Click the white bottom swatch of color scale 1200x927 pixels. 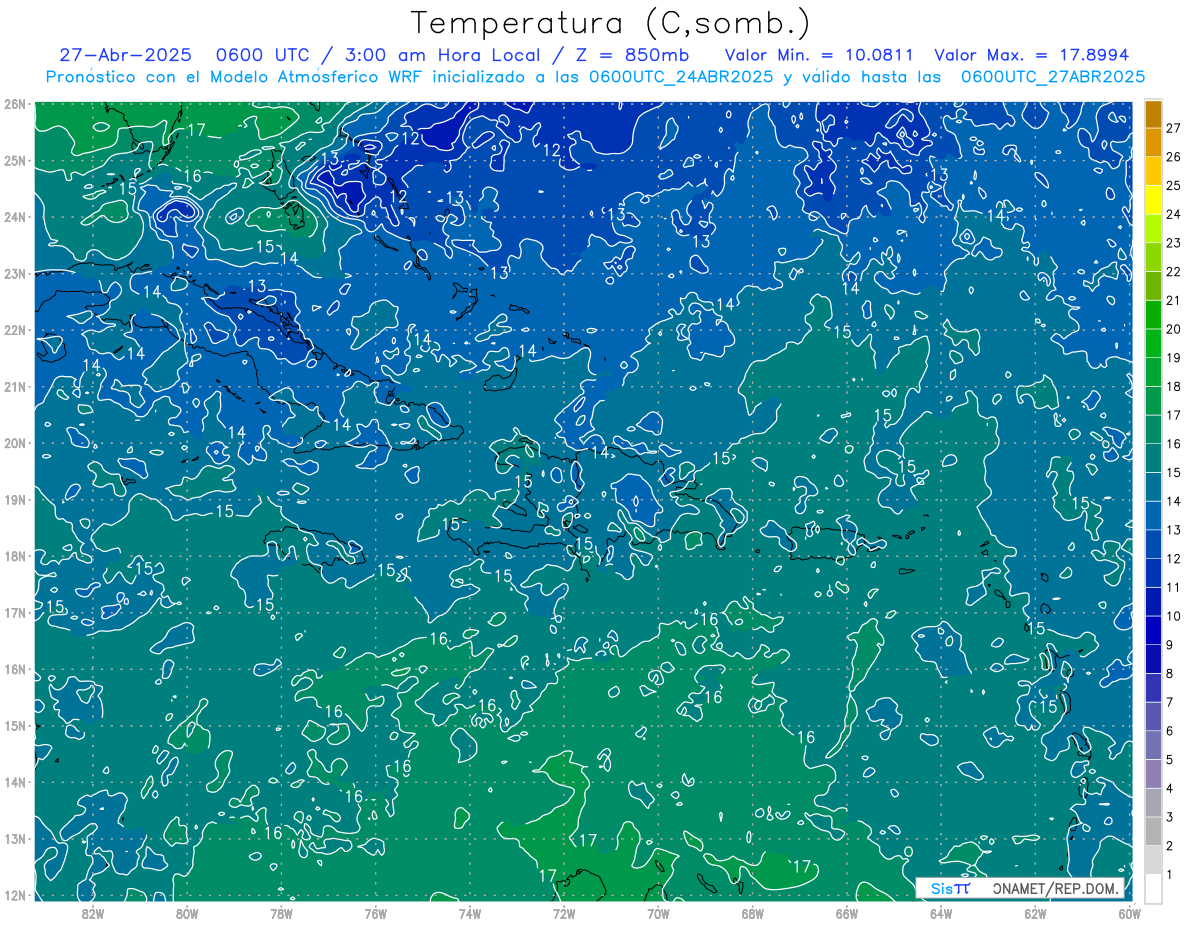(1154, 888)
